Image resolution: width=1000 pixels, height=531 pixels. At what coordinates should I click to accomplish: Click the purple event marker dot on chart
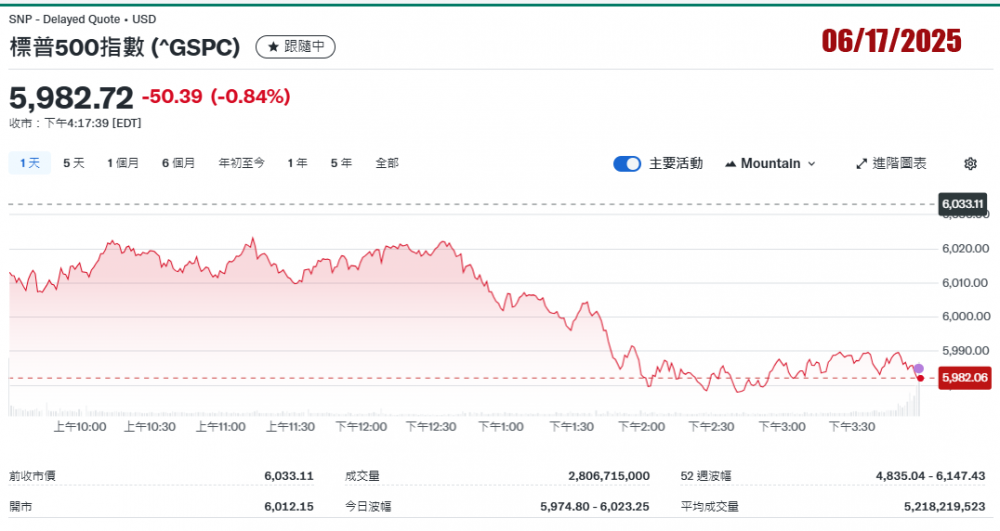[919, 369]
